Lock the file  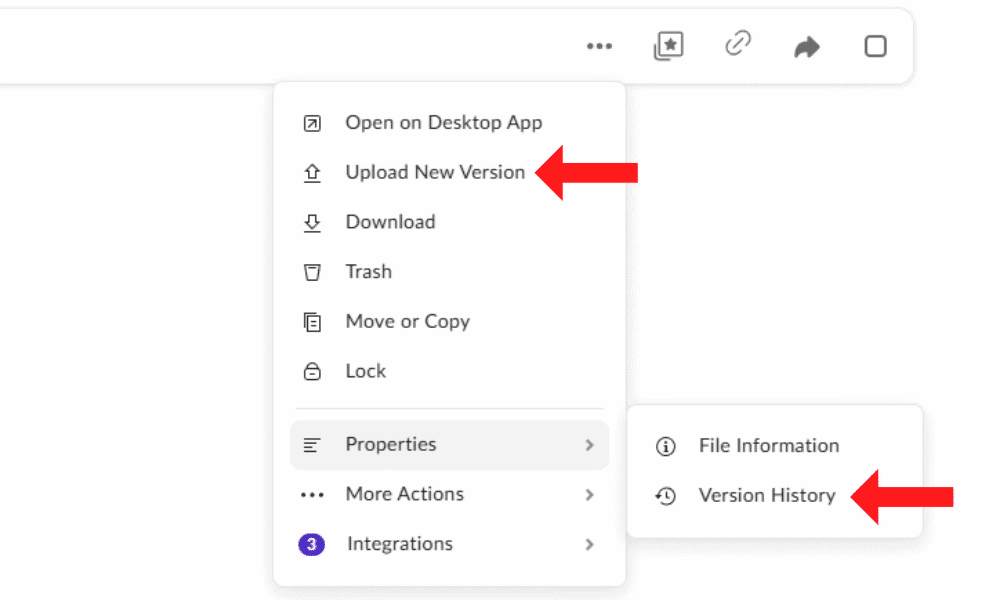pos(450,371)
